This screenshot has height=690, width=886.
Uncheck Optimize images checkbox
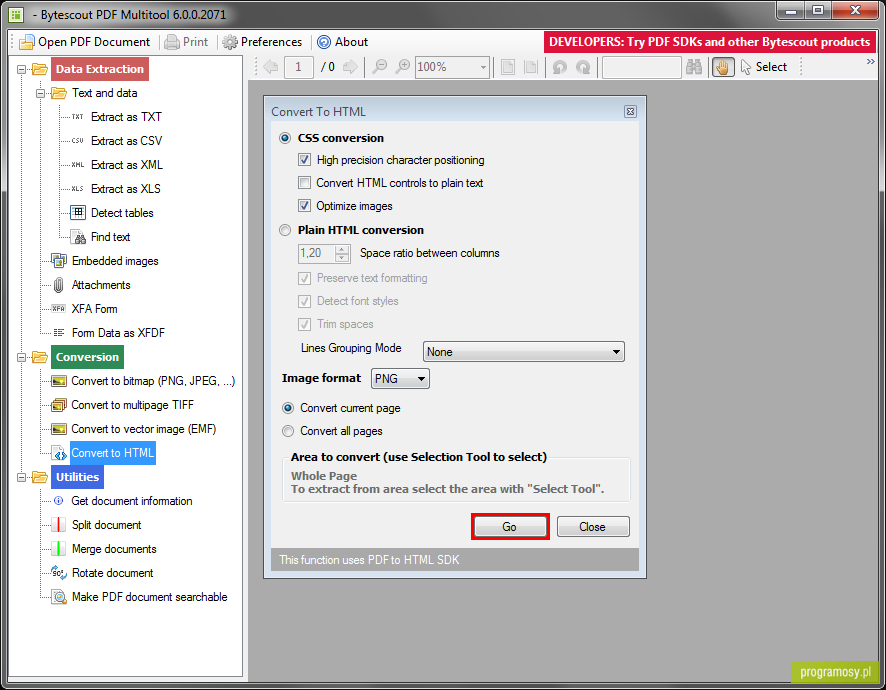305,206
